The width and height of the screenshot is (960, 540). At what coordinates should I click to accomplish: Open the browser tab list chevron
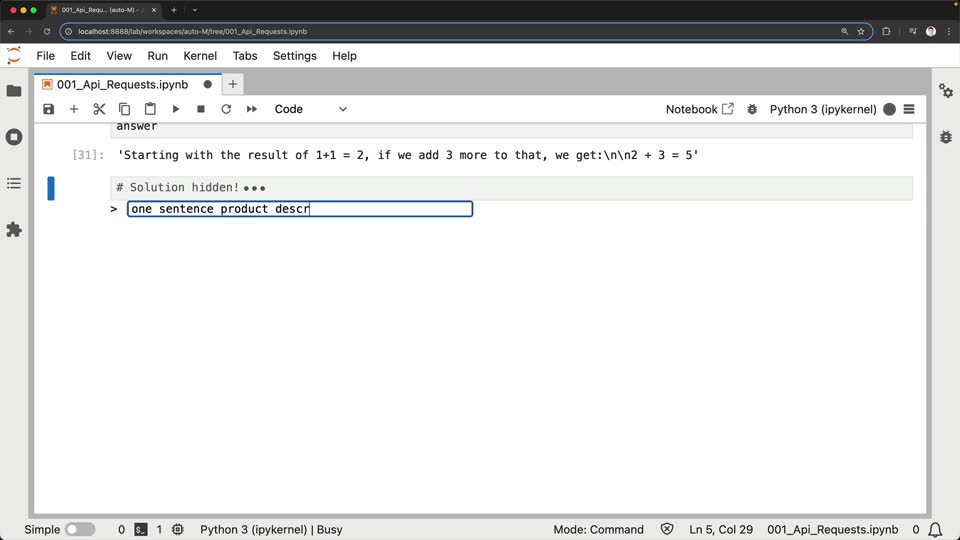point(195,10)
